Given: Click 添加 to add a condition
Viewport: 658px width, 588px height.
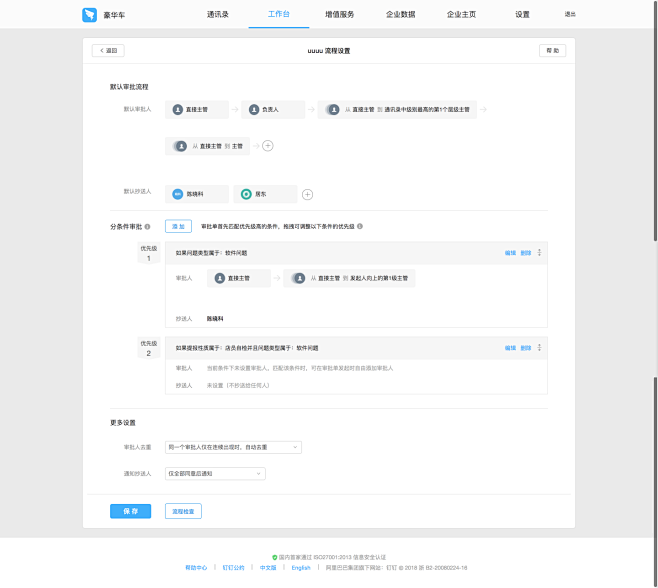Looking at the screenshot, I should point(178,226).
